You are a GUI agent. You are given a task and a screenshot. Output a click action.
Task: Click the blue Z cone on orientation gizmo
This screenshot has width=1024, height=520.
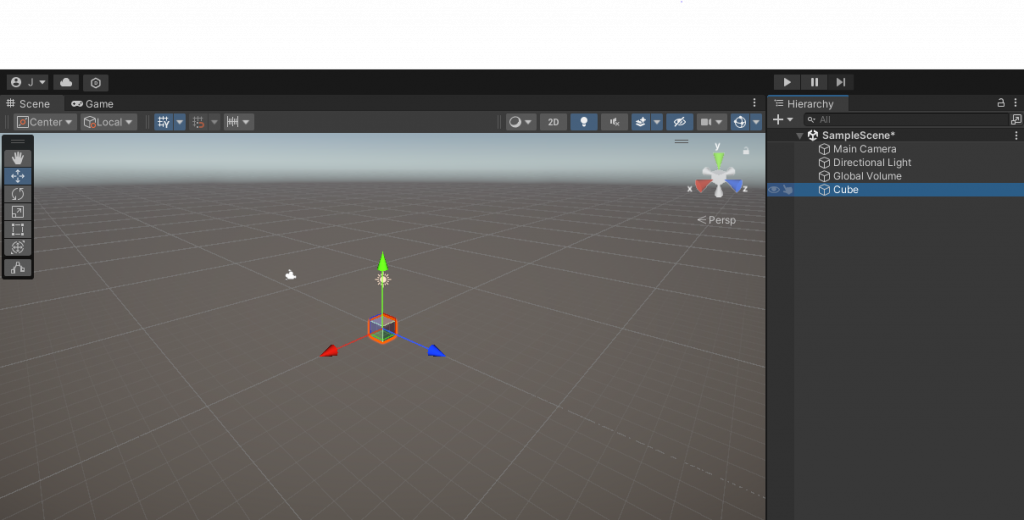(735, 186)
